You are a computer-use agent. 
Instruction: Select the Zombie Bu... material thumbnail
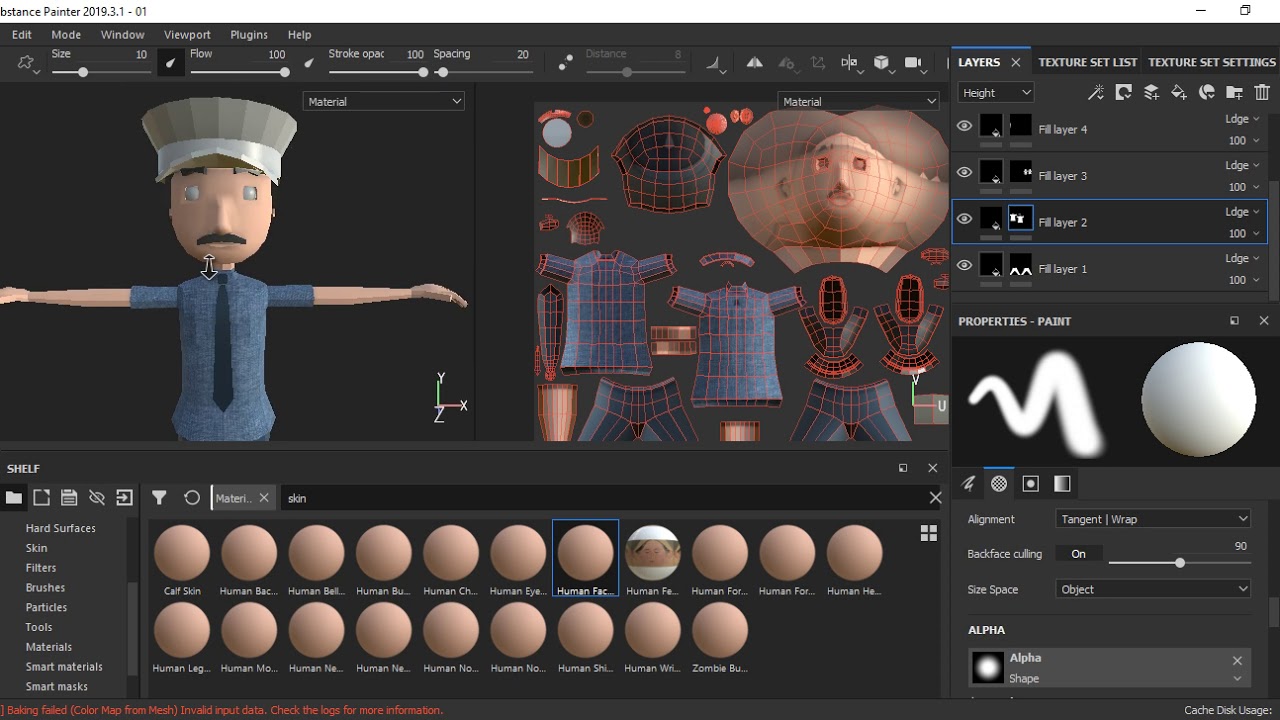click(x=720, y=637)
